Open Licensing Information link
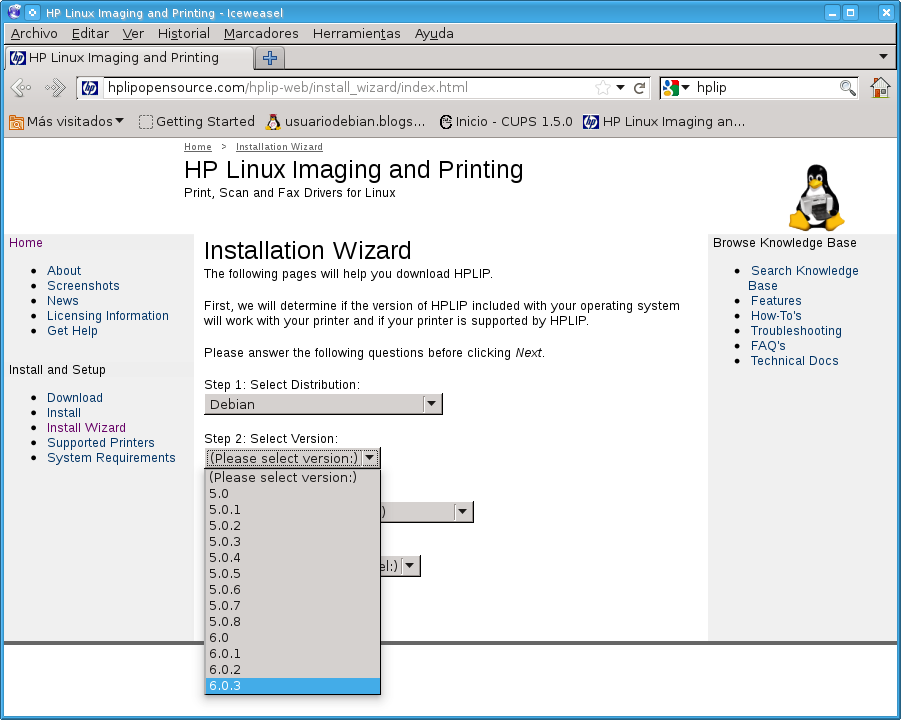Image resolution: width=901 pixels, height=720 pixels. click(x=108, y=315)
